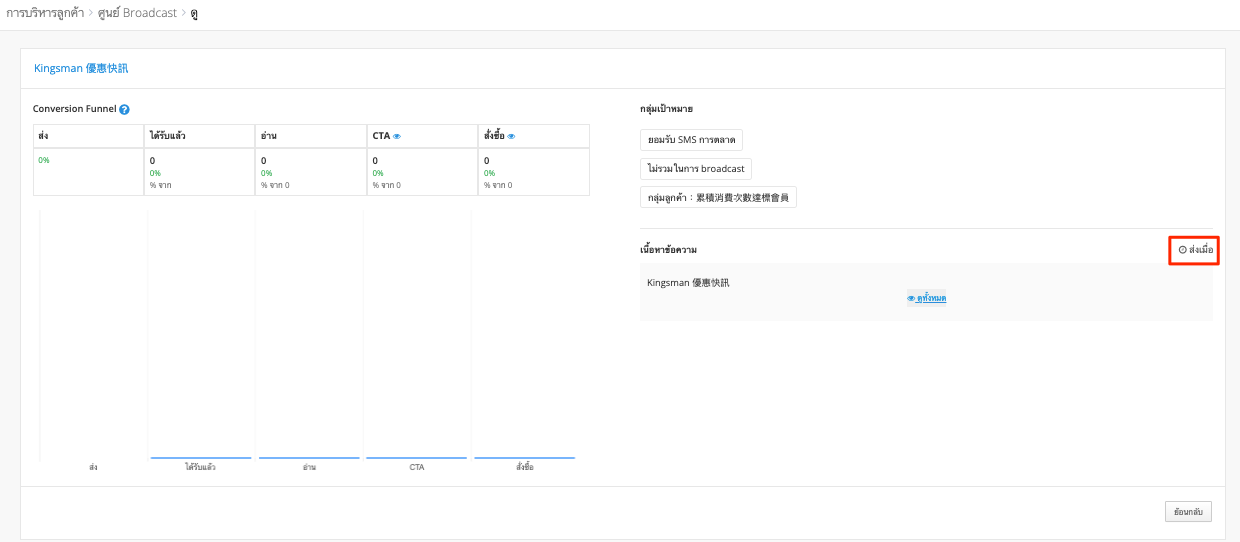Click Kingsman 優惠快訊 message content text
The height and width of the screenshot is (542, 1240).
pyautogui.click(x=689, y=283)
